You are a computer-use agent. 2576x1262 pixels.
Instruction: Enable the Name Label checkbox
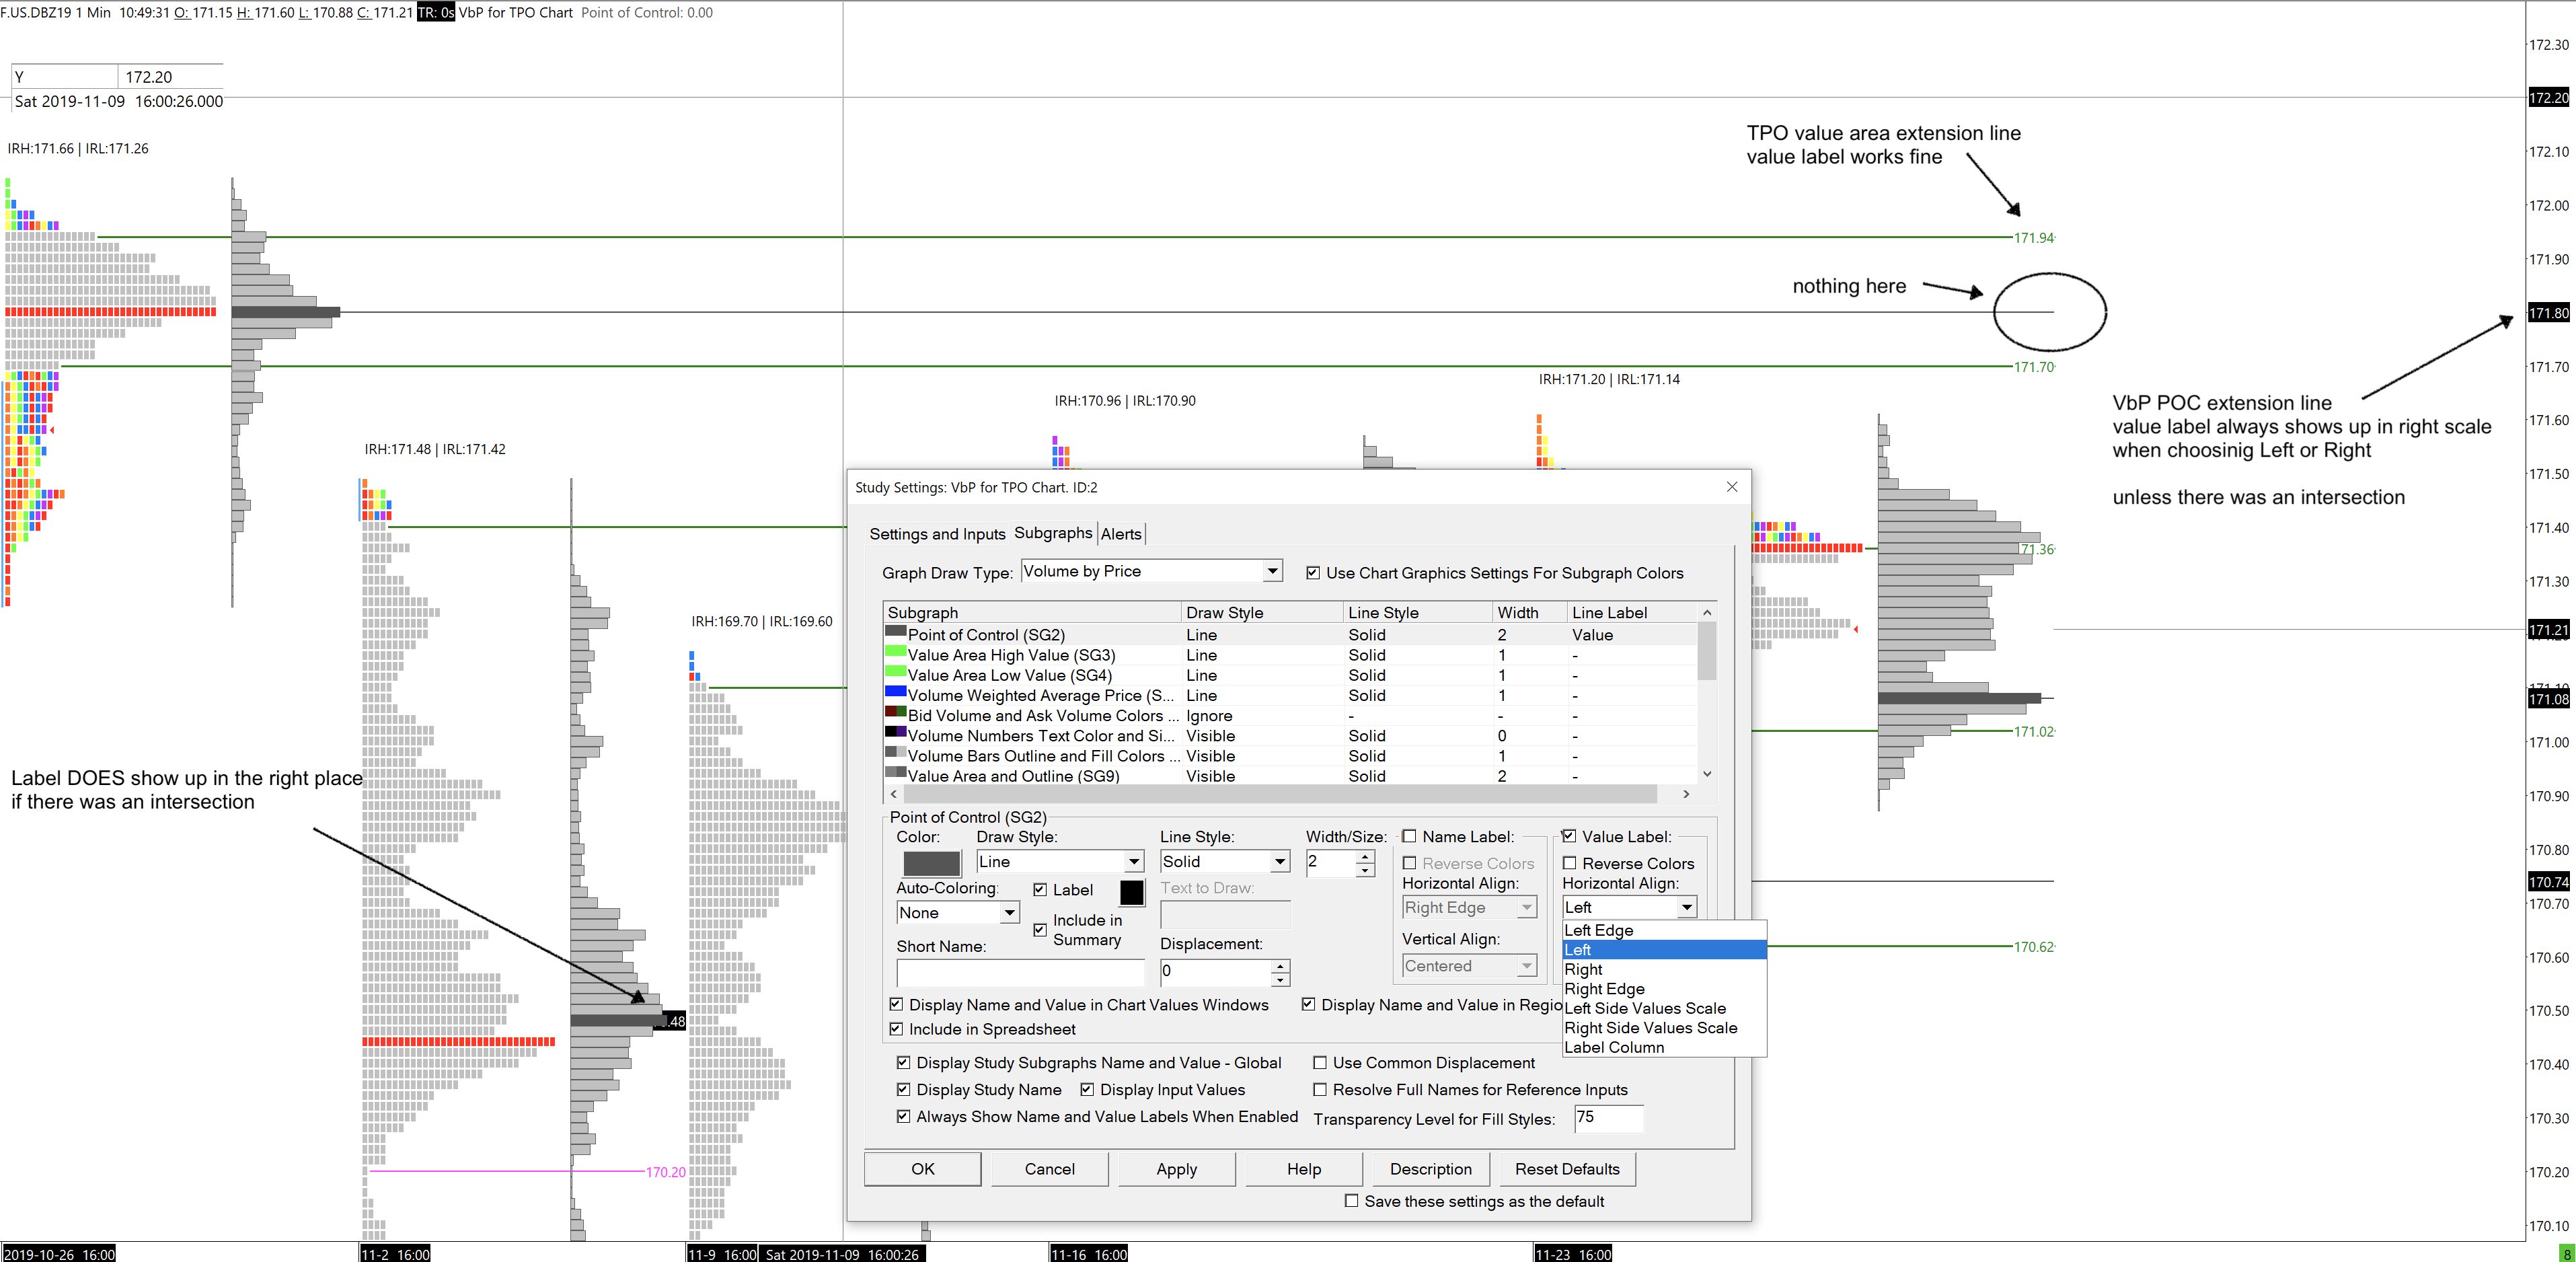coord(1409,837)
